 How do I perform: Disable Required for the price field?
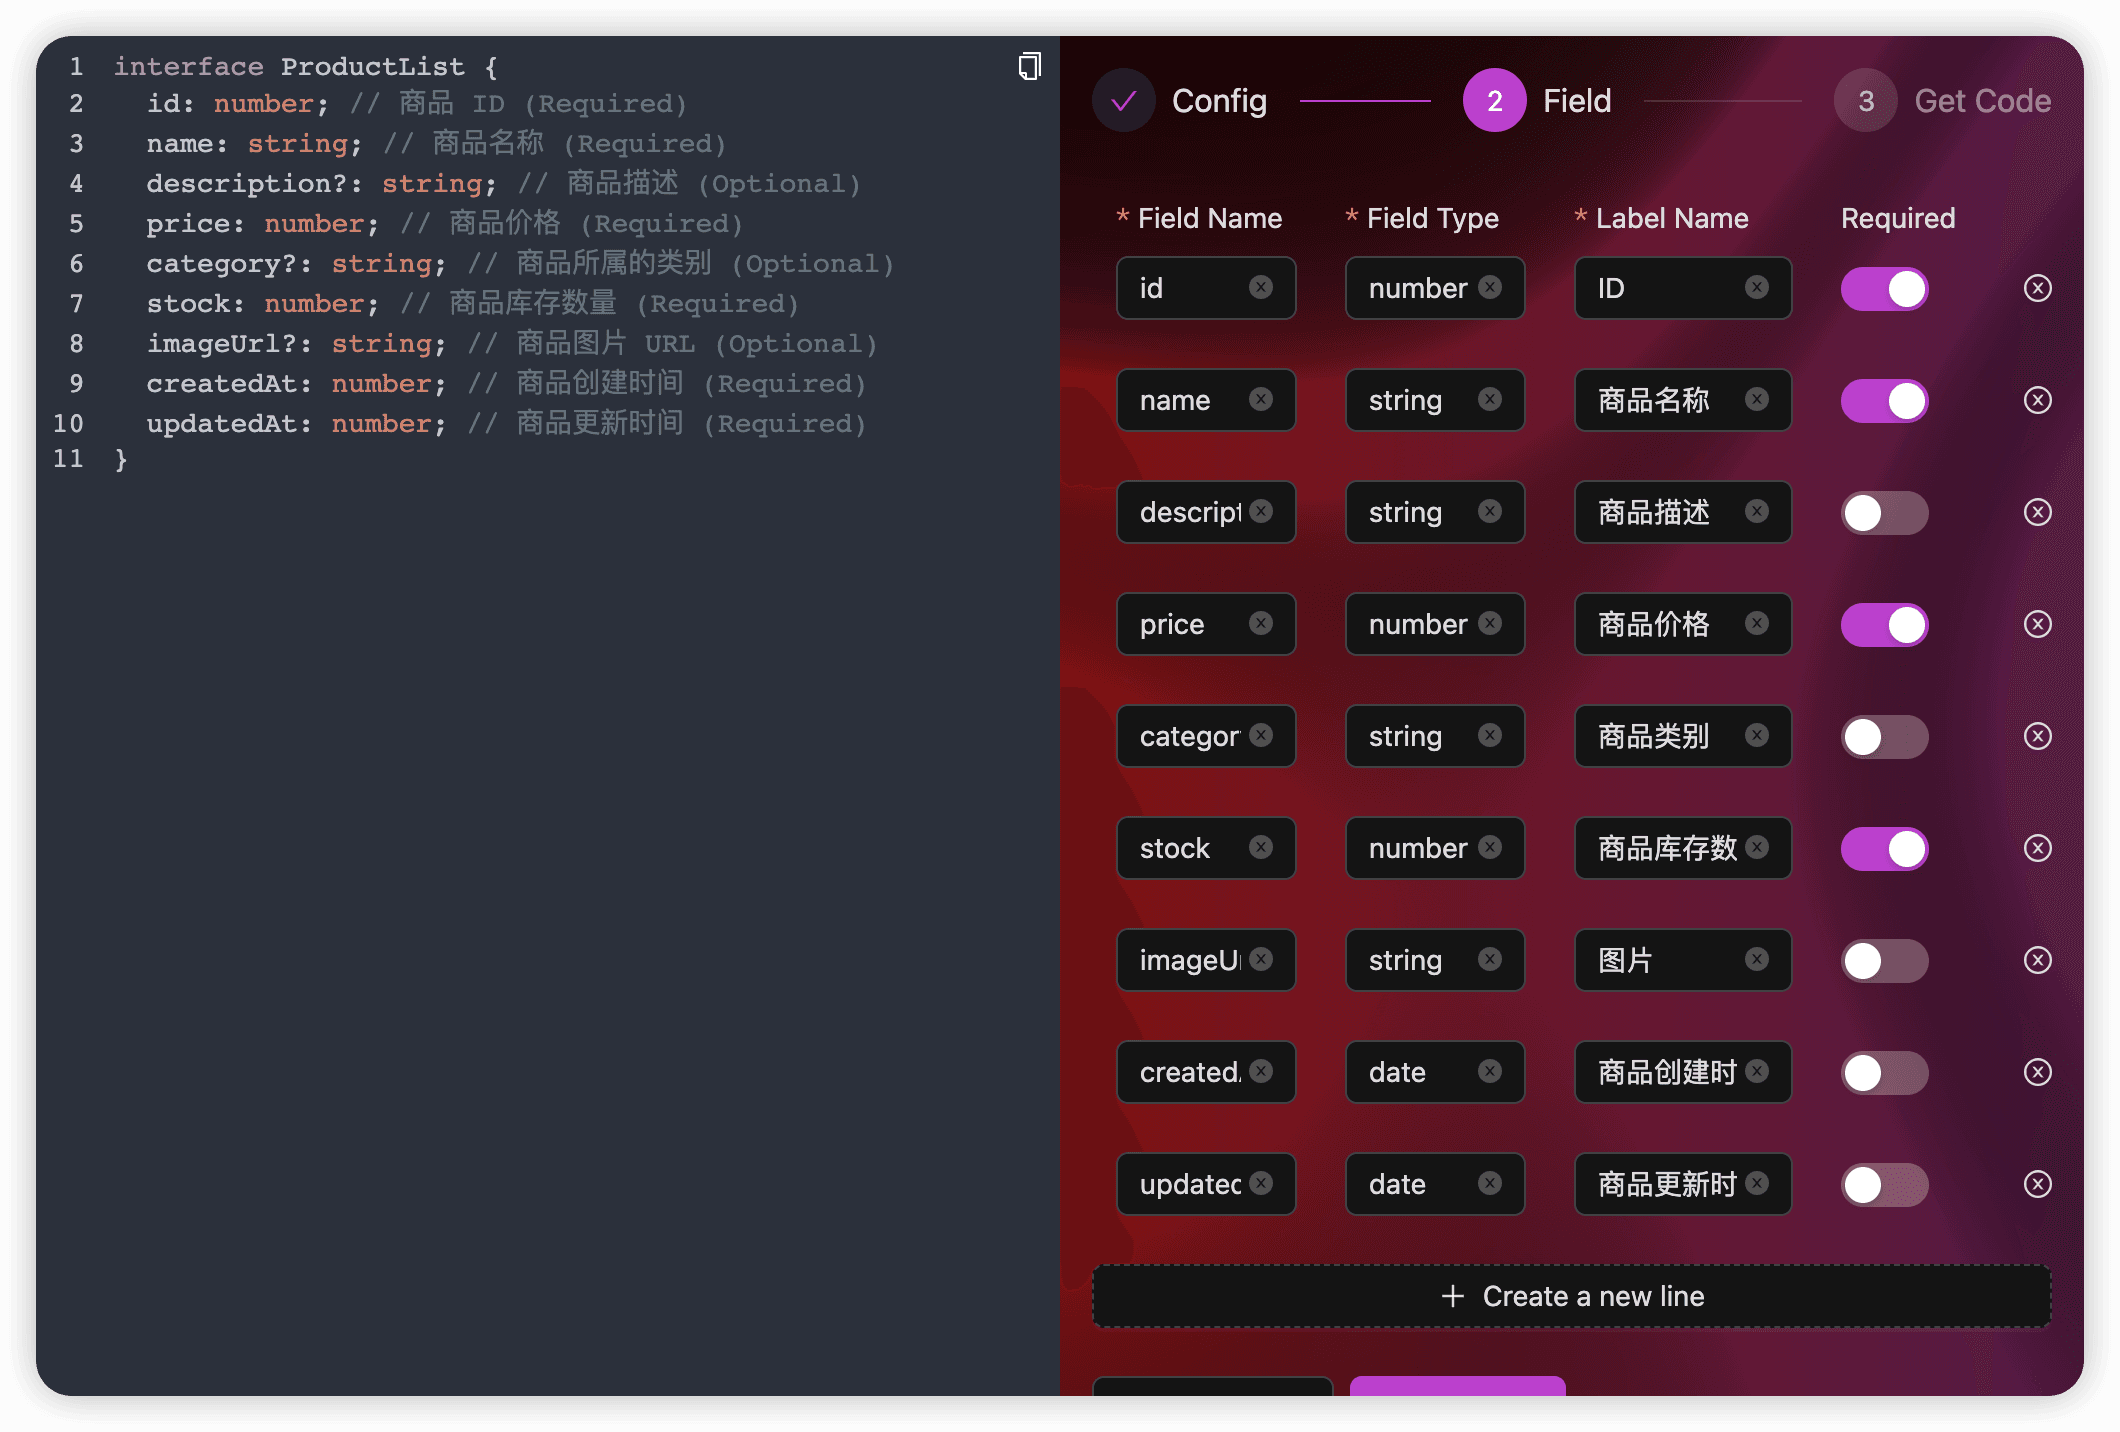pyautogui.click(x=1884, y=624)
